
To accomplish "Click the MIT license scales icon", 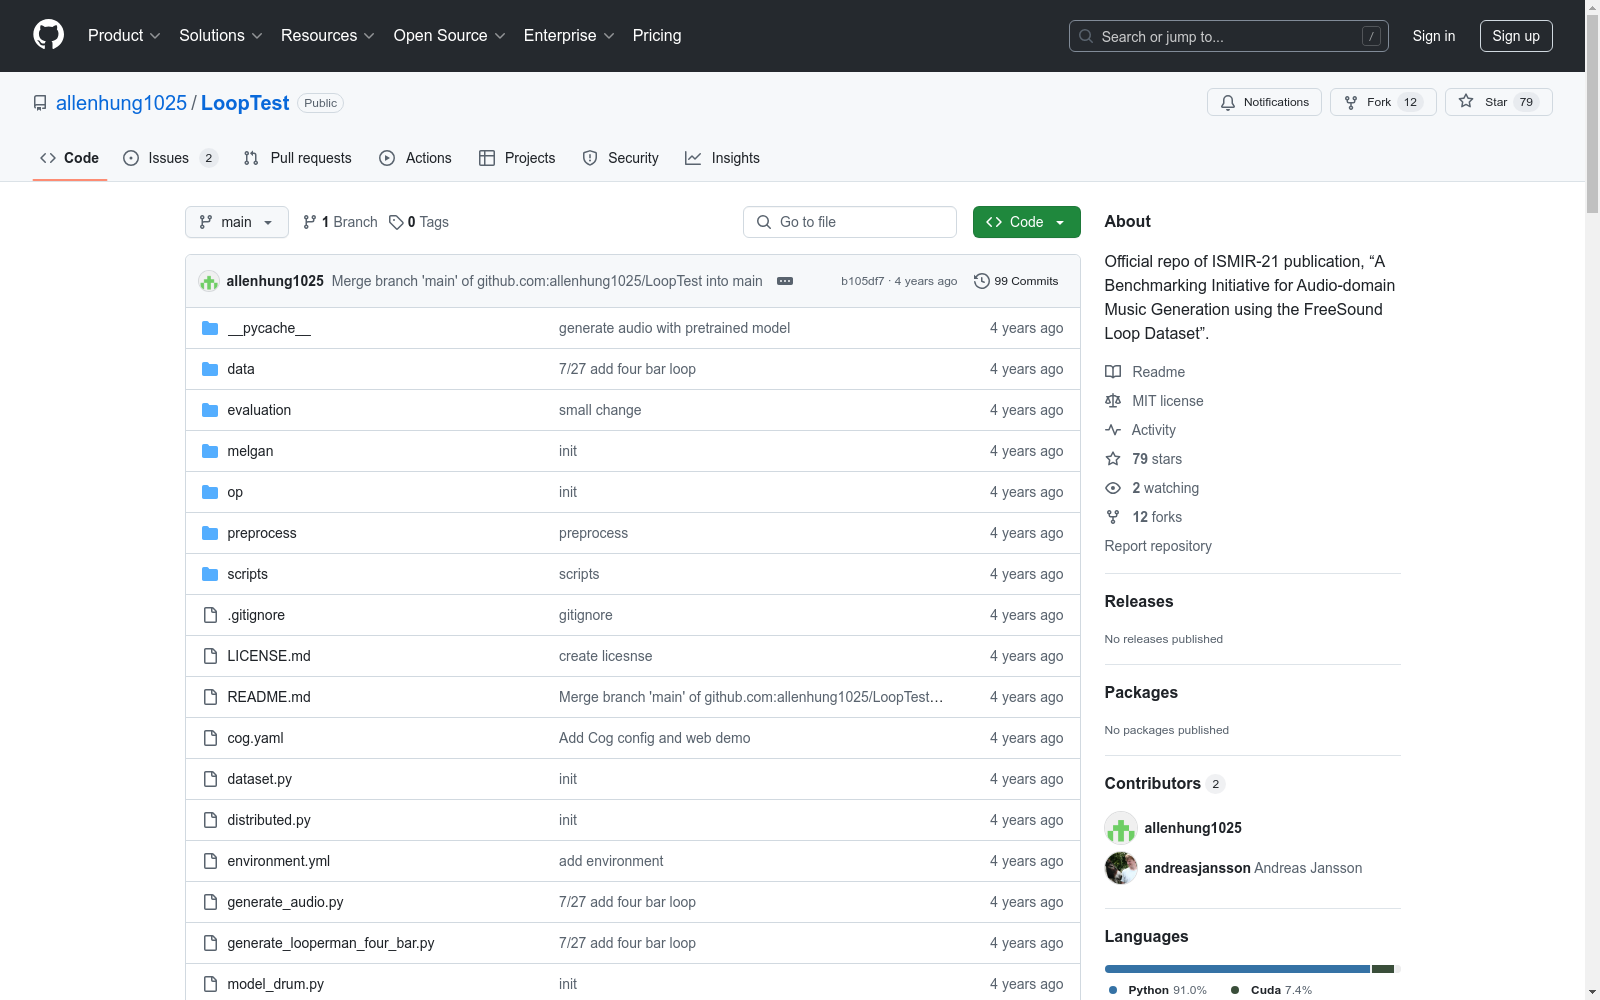I will tap(1113, 401).
